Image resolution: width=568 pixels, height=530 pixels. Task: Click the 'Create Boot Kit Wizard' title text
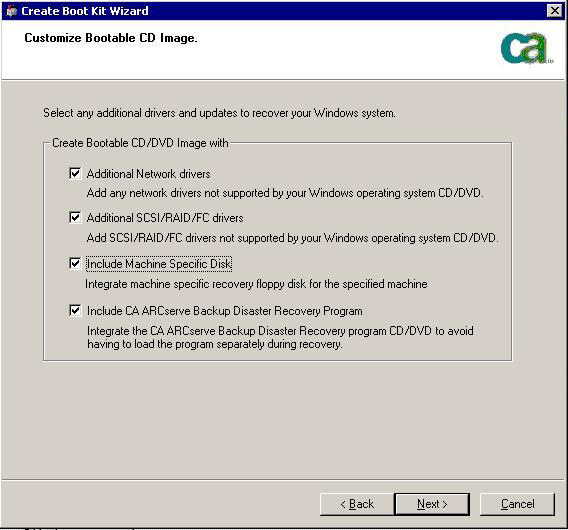pyautogui.click(x=85, y=11)
